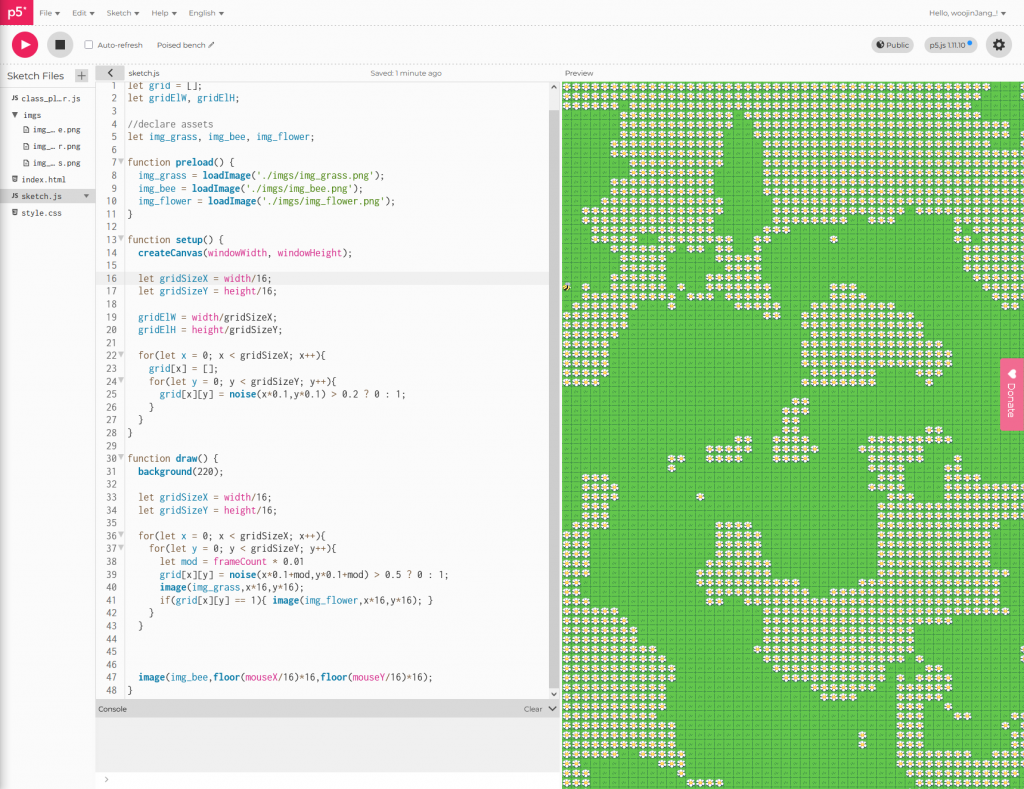The image size is (1024, 789).
Task: Open the pink Donate tab
Action: pyautogui.click(x=1011, y=393)
